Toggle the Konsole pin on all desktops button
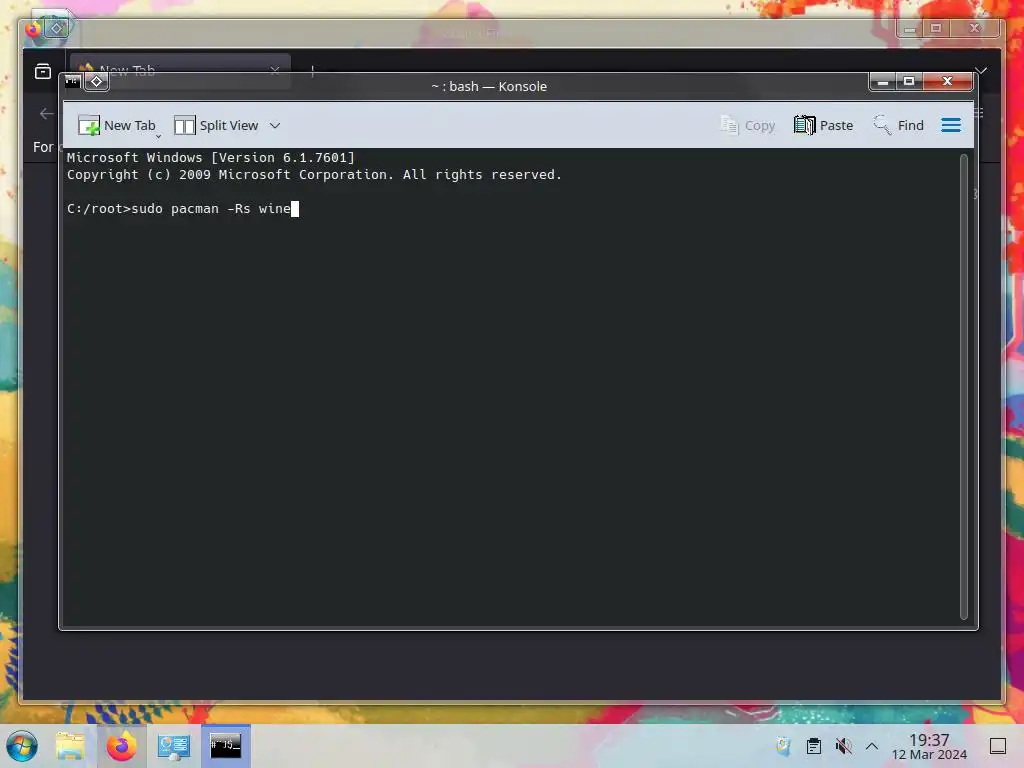1024x768 pixels. pos(97,82)
